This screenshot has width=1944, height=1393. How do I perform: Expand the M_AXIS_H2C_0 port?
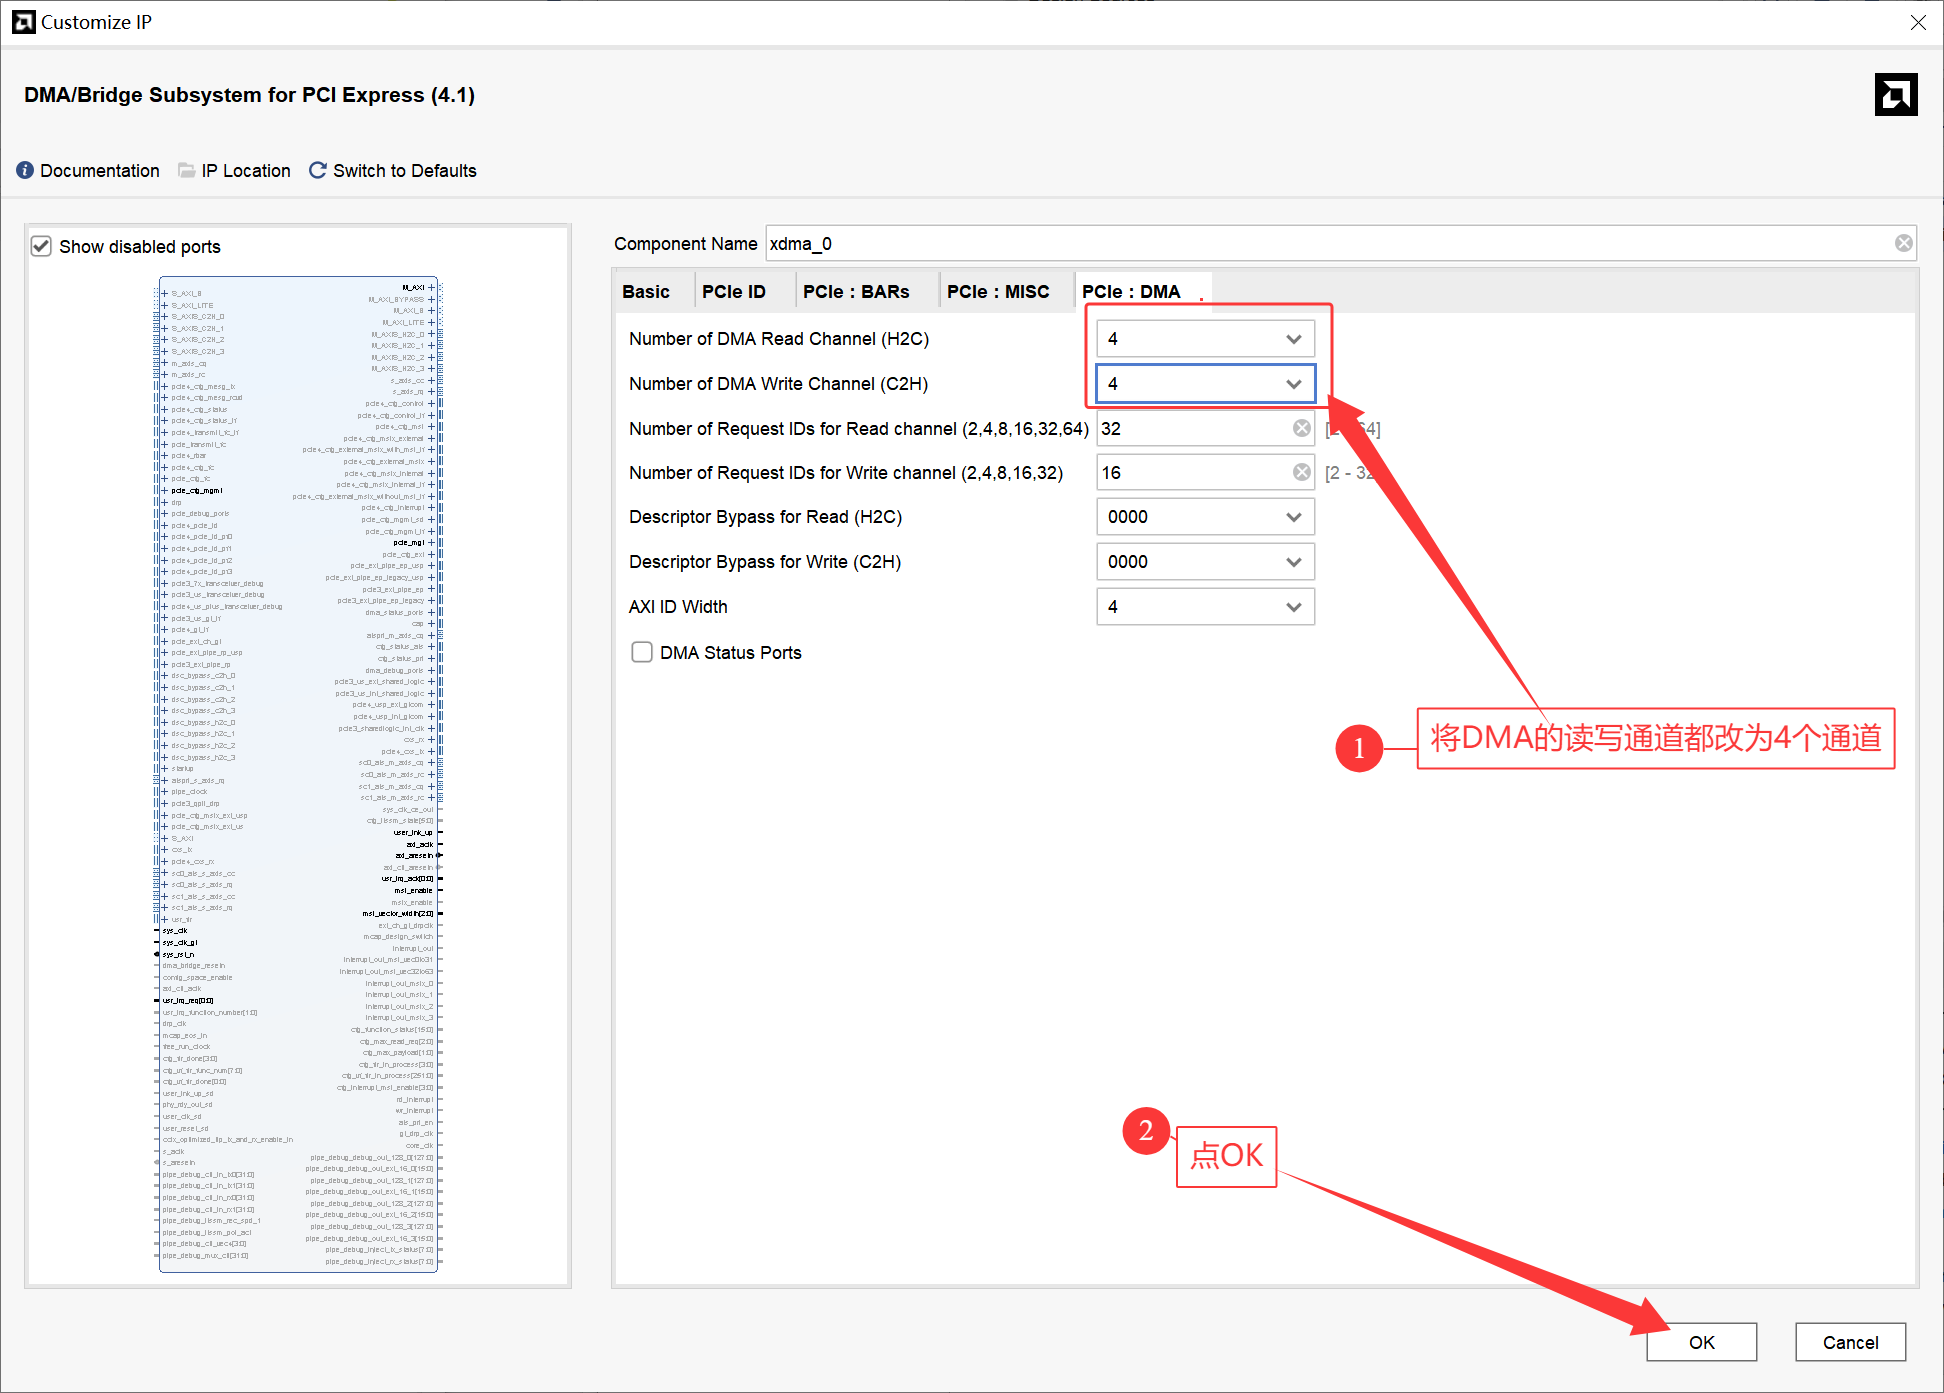431,335
